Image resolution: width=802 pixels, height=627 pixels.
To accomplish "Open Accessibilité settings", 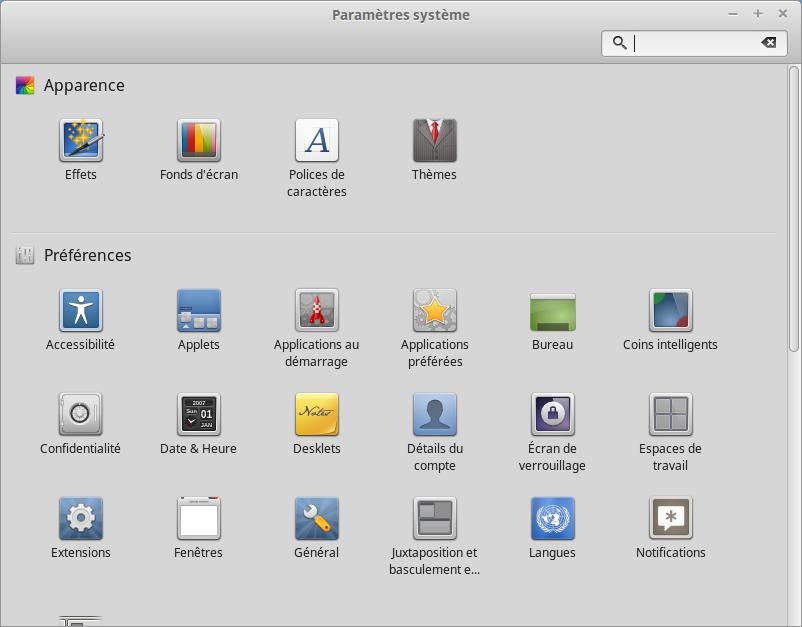I will point(81,310).
